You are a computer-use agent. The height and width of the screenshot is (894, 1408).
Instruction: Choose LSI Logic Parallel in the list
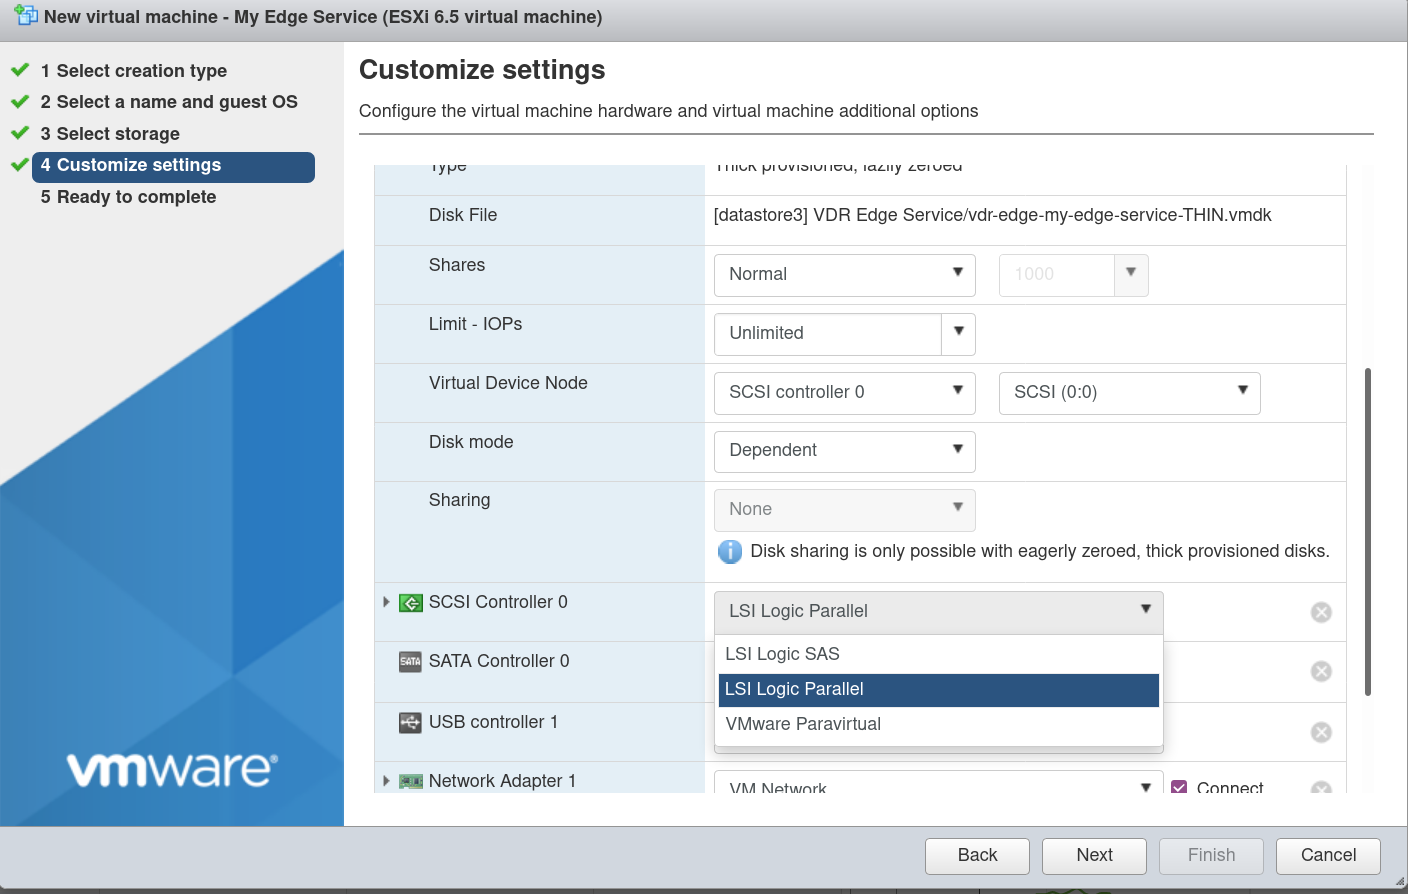[939, 690]
